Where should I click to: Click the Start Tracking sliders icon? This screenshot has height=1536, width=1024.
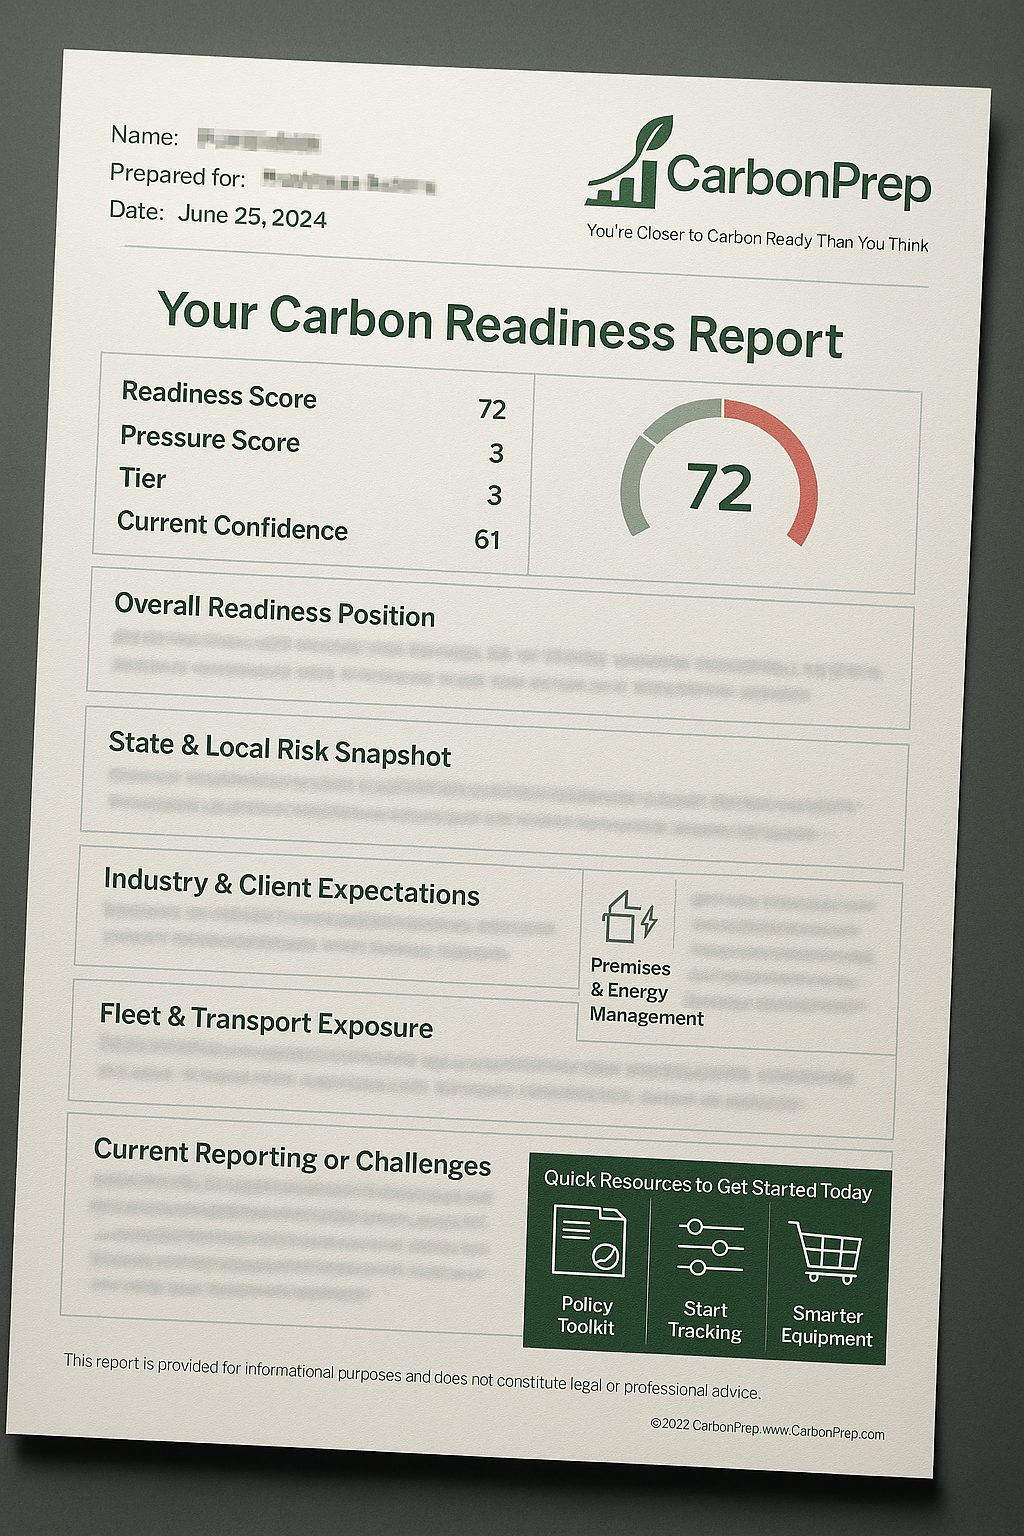point(710,1246)
